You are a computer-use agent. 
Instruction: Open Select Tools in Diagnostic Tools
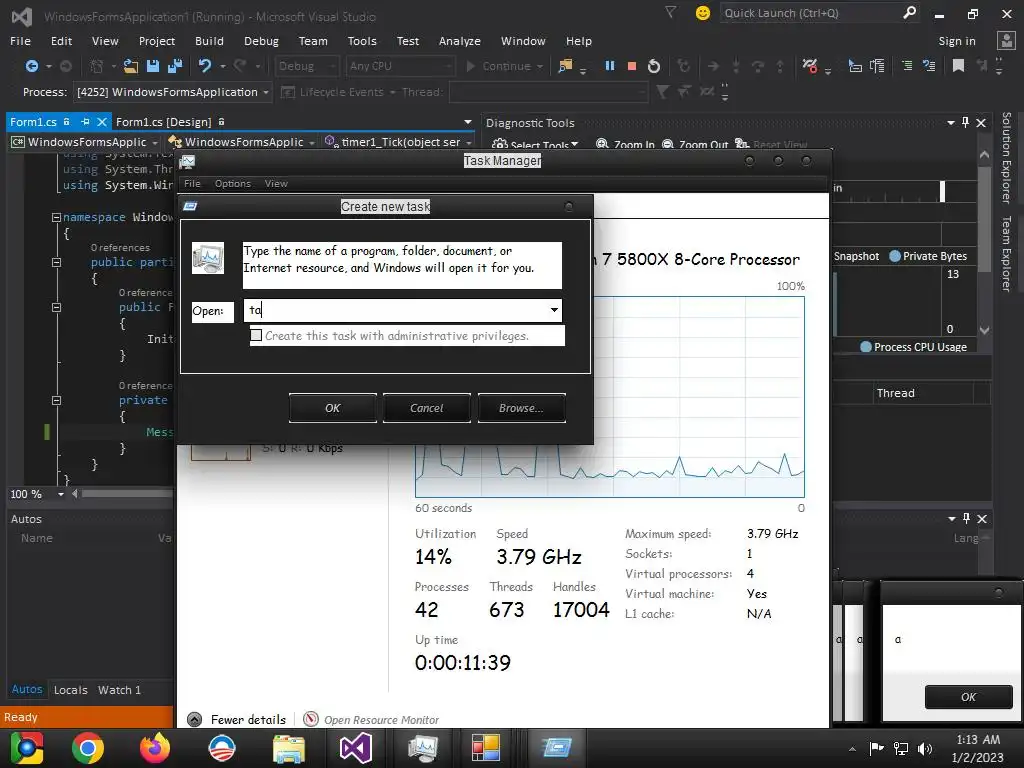click(x=536, y=144)
